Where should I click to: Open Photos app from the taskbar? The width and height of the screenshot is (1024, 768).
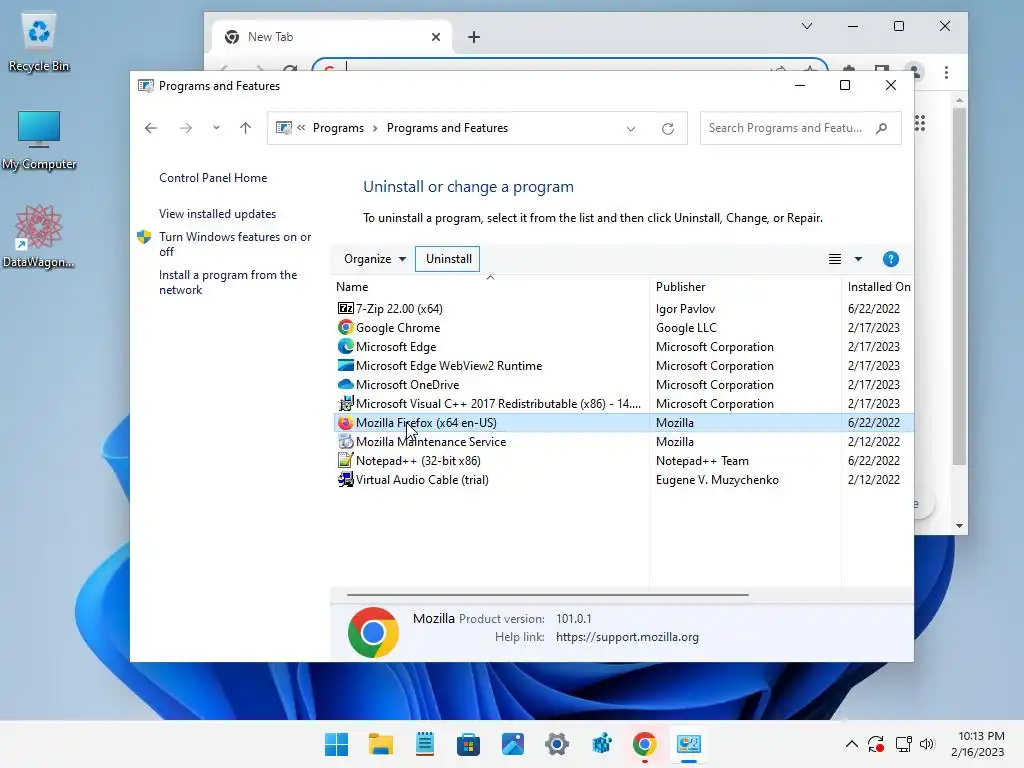point(513,744)
